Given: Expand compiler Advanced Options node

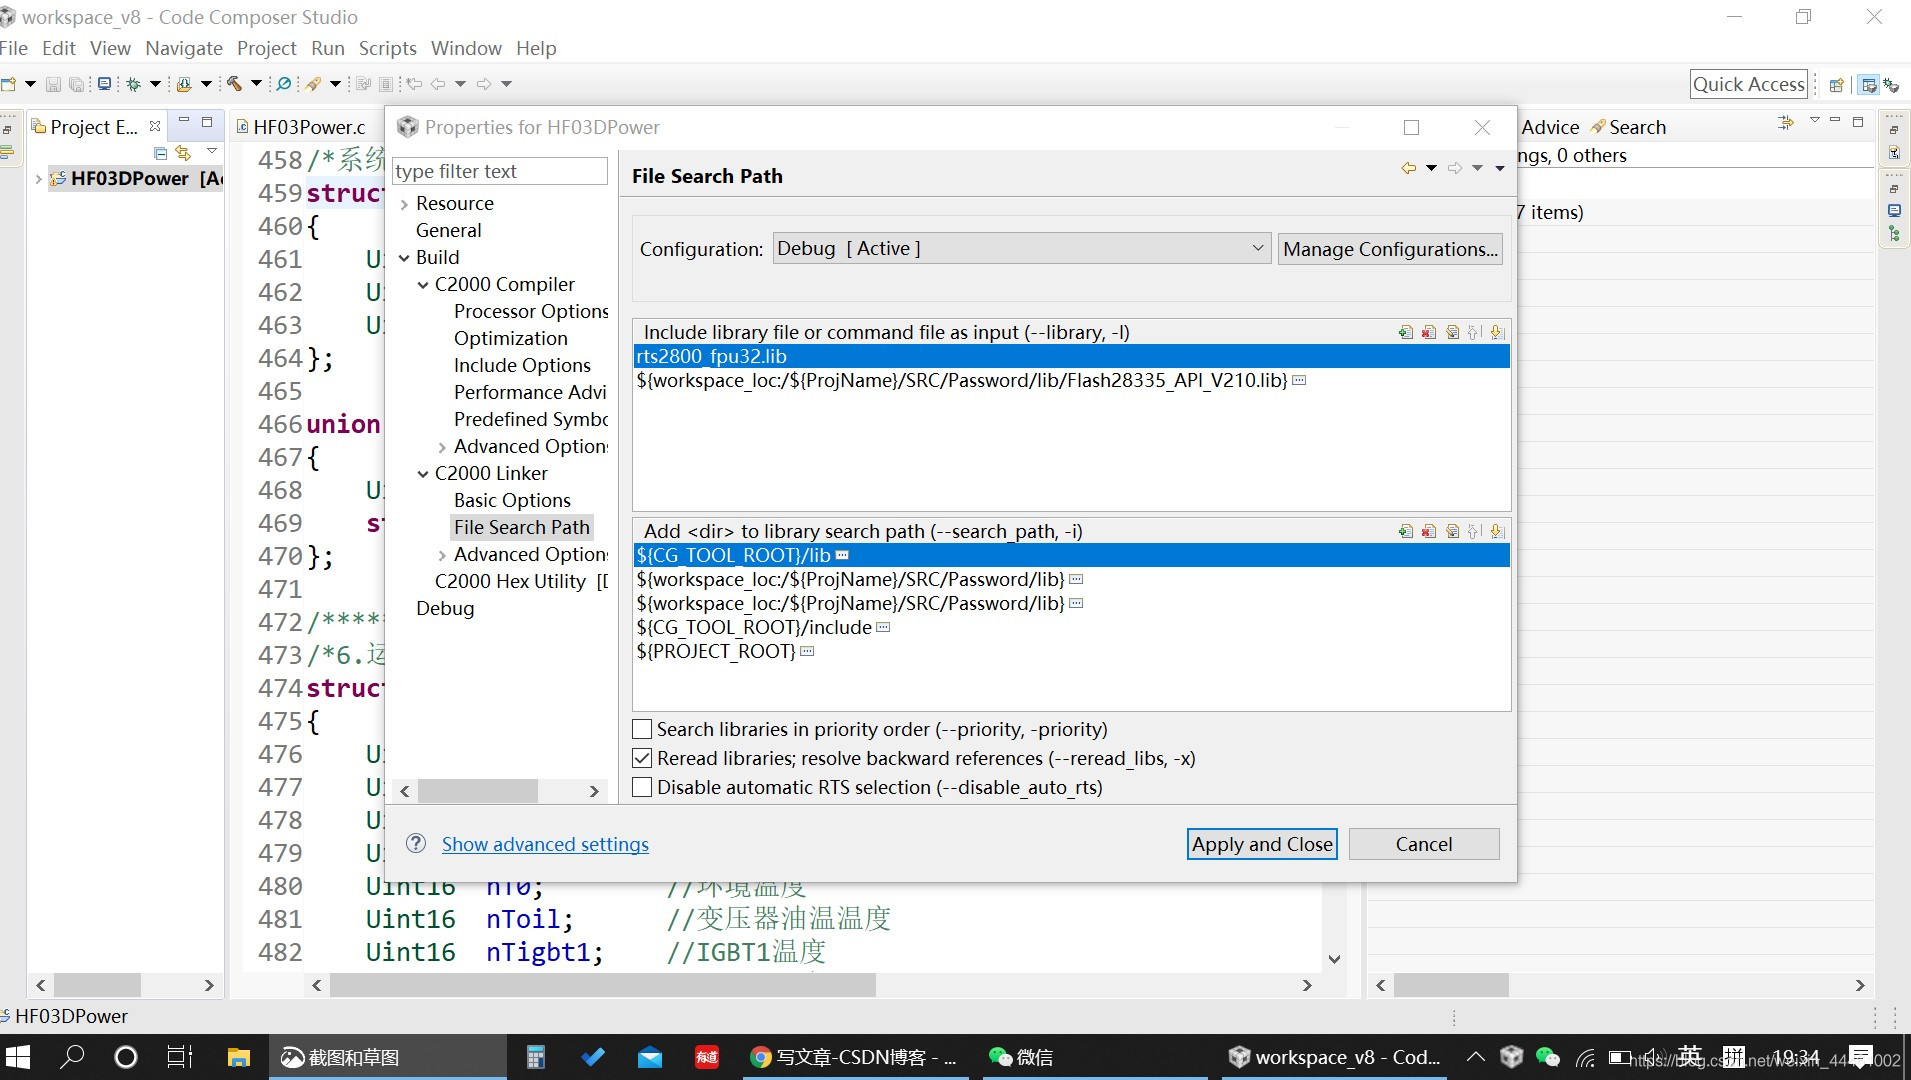Looking at the screenshot, I should click(x=442, y=447).
